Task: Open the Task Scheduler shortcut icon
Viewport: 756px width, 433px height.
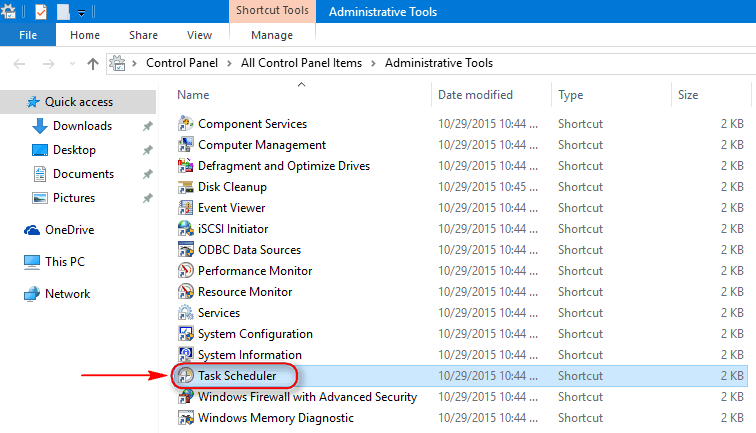Action: tap(186, 376)
